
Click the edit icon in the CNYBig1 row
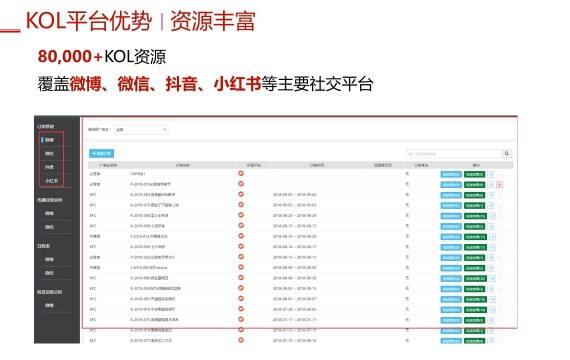[x=491, y=175]
